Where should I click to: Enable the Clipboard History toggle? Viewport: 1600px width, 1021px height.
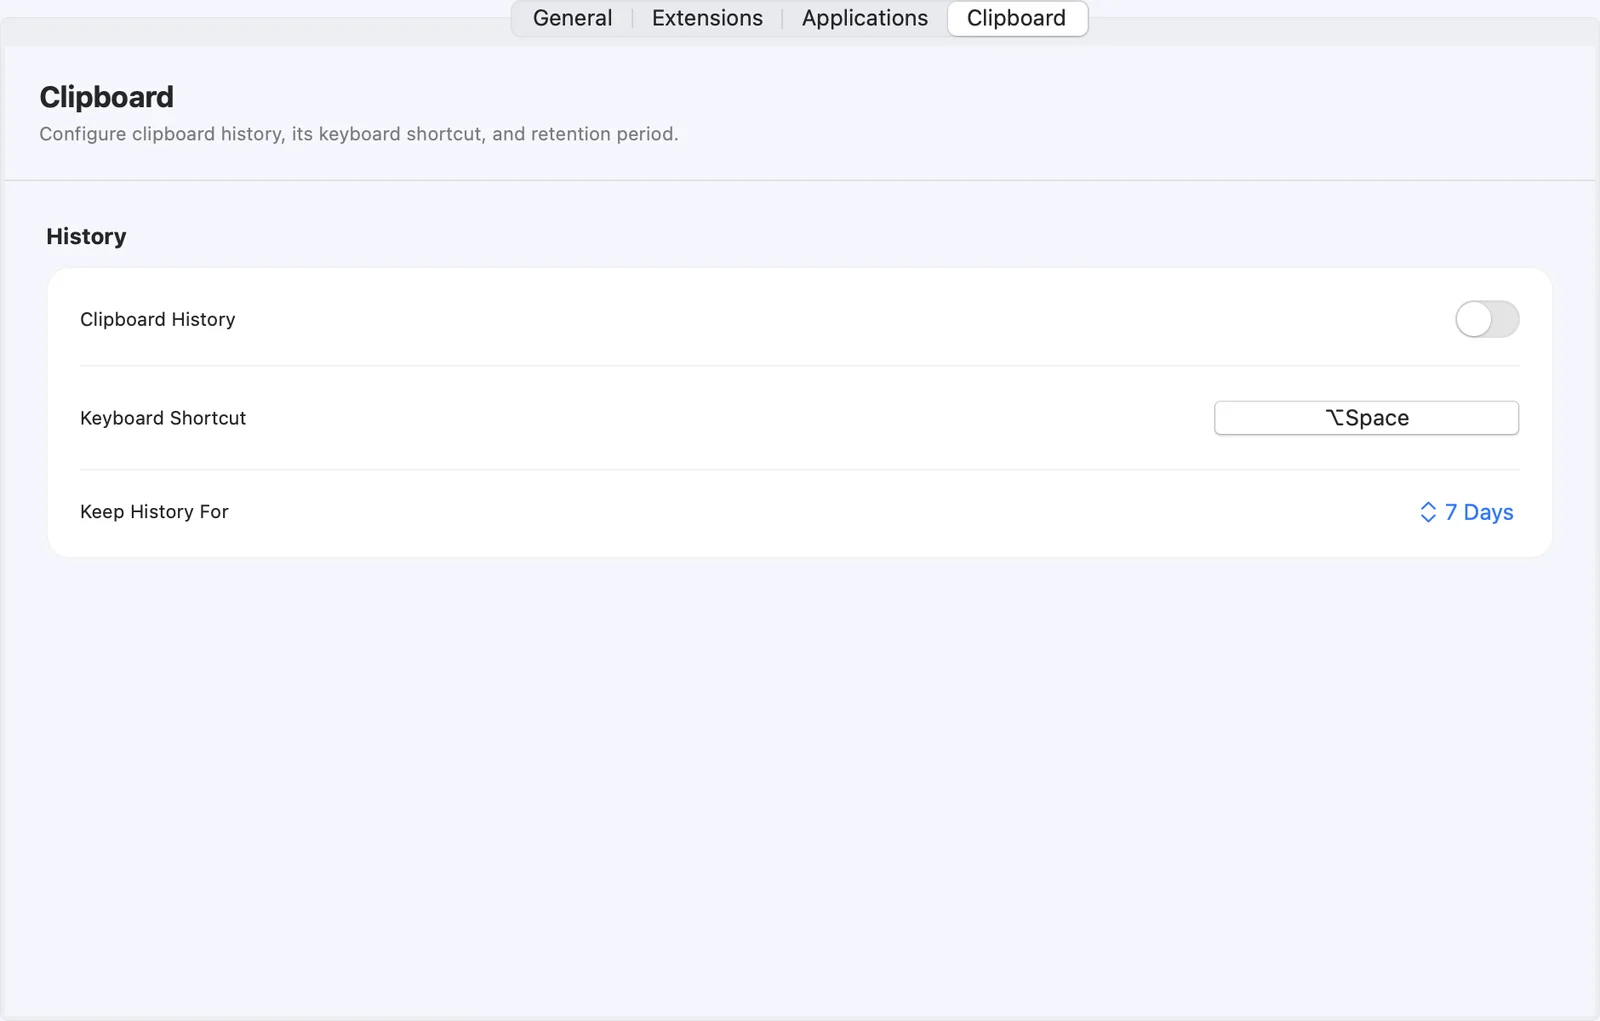1487,319
